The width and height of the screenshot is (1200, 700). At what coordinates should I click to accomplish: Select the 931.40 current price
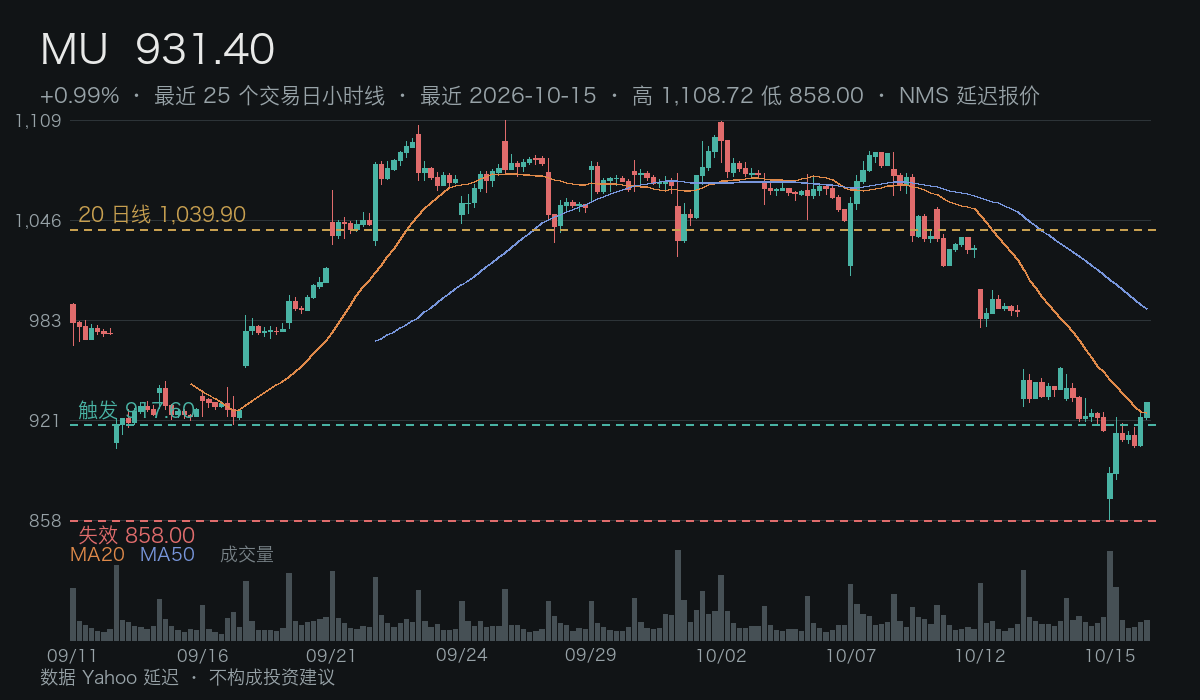pyautogui.click(x=205, y=50)
